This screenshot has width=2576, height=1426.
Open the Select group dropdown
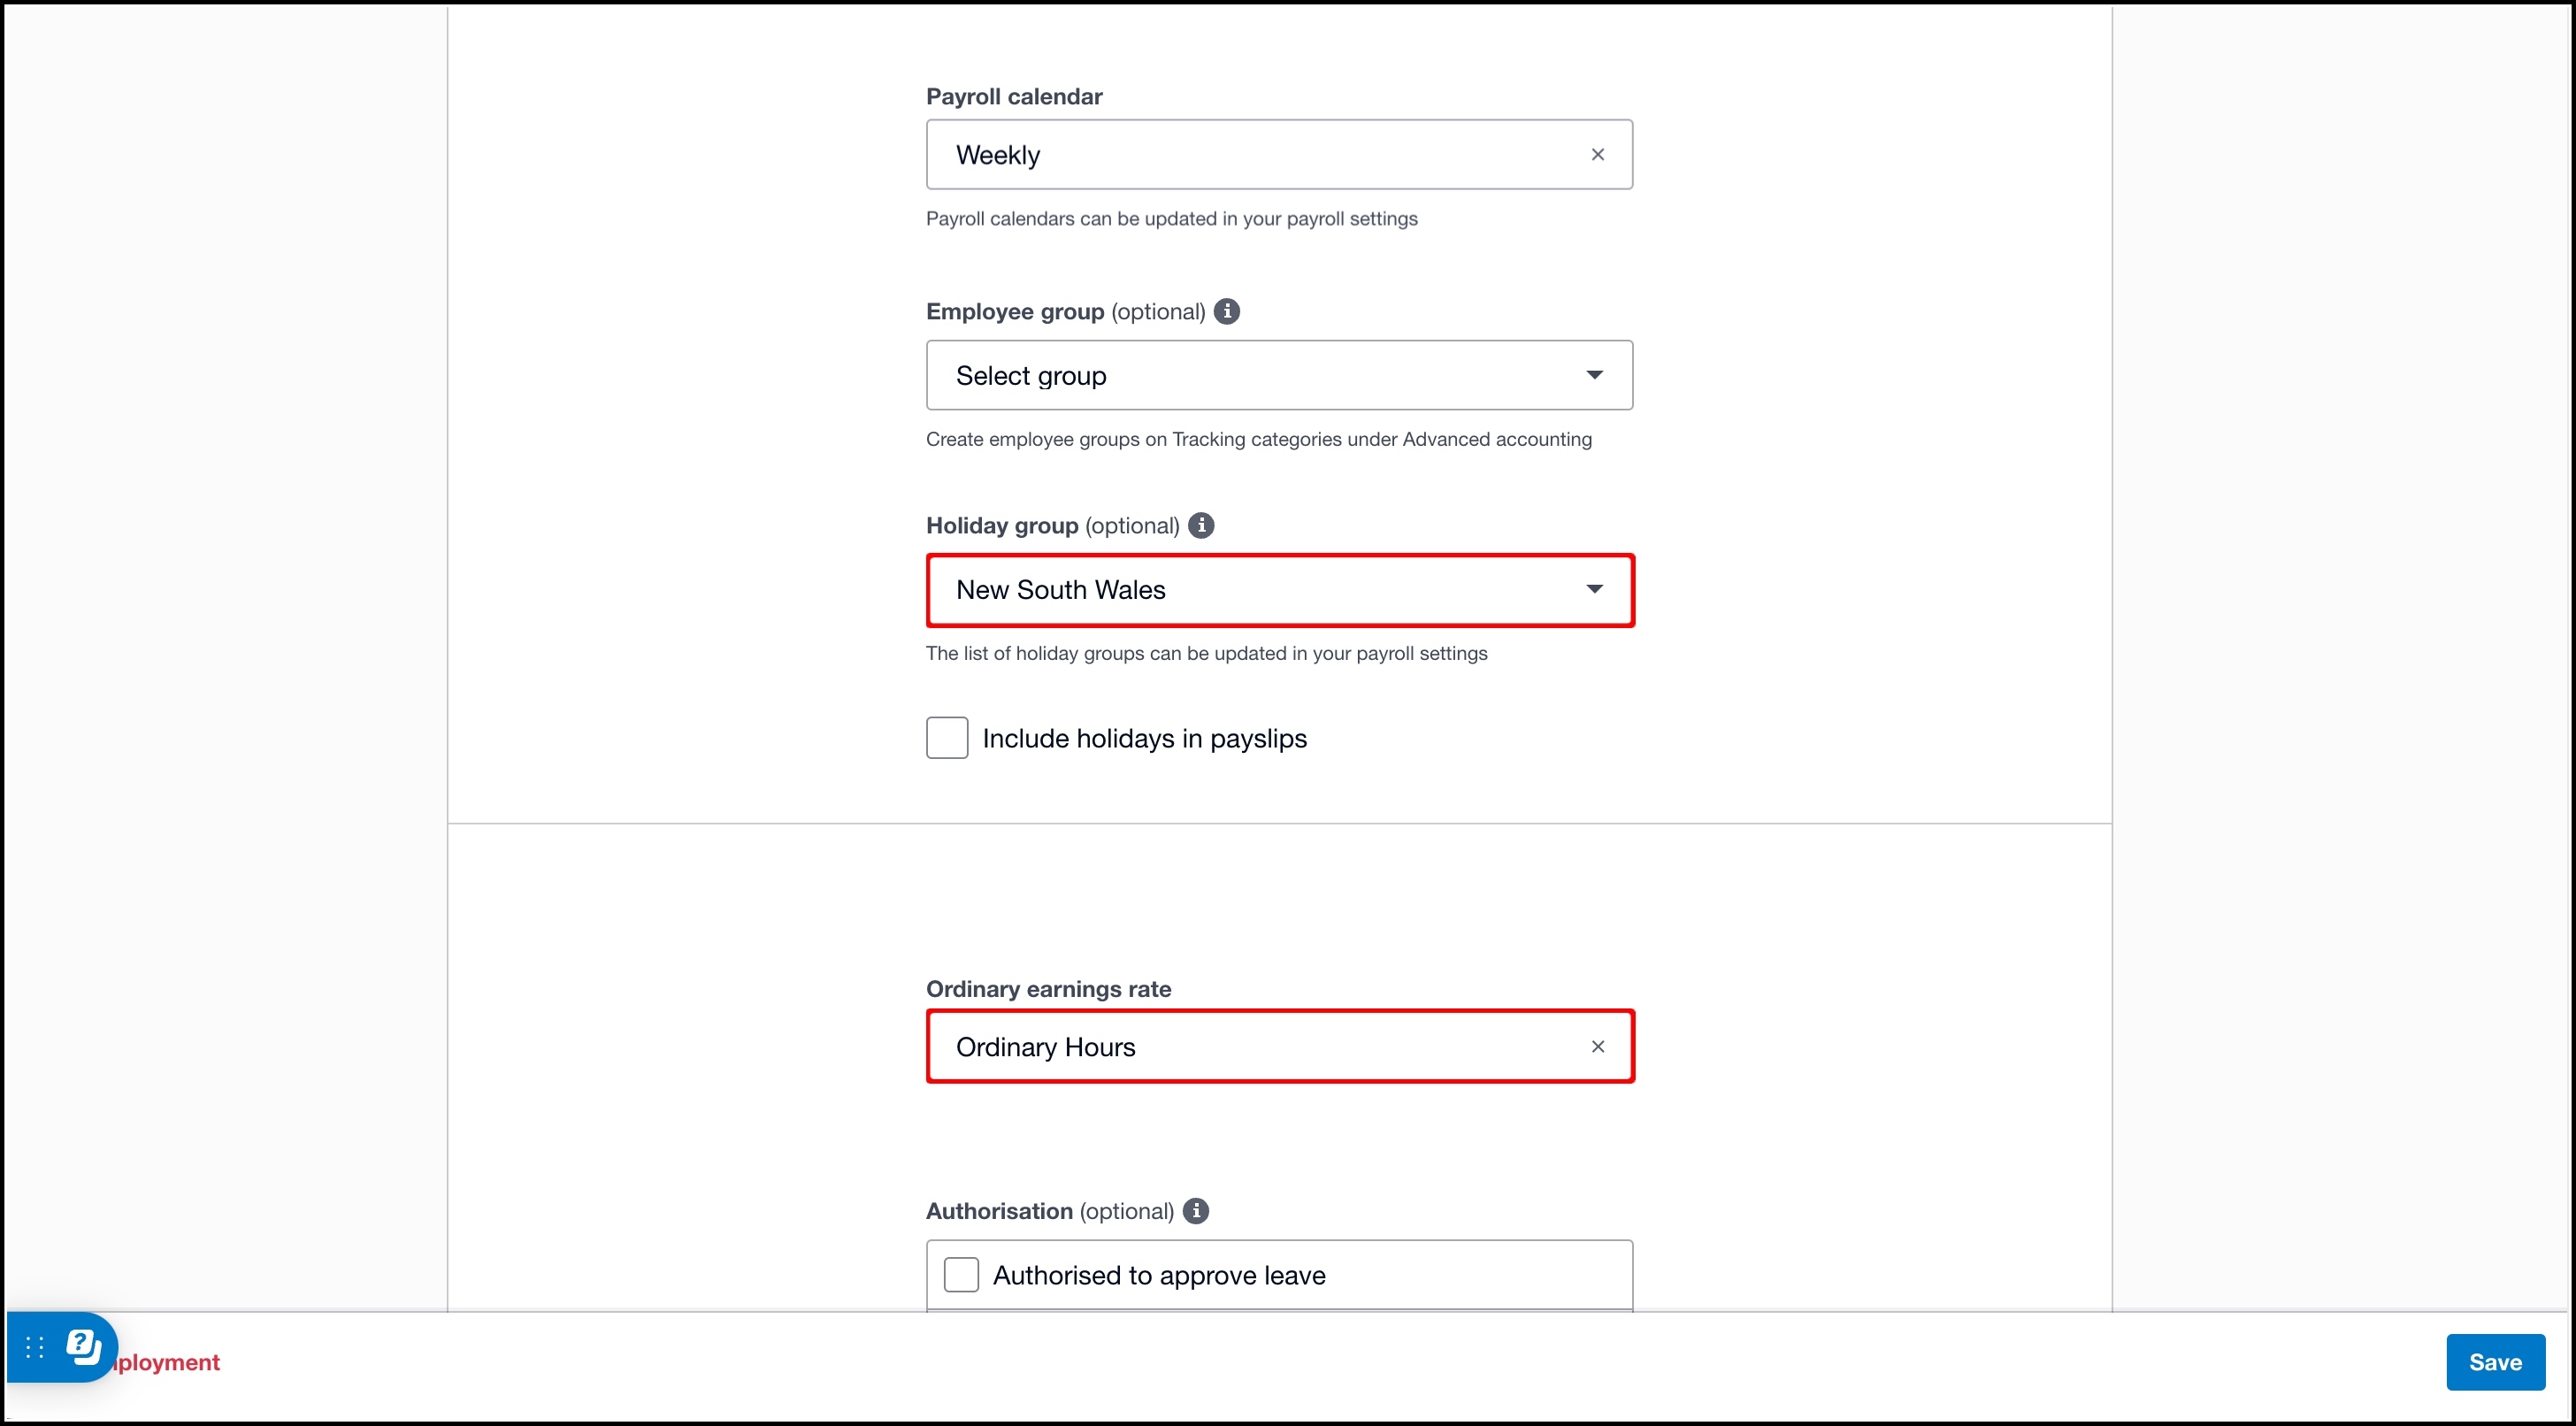coord(1278,376)
